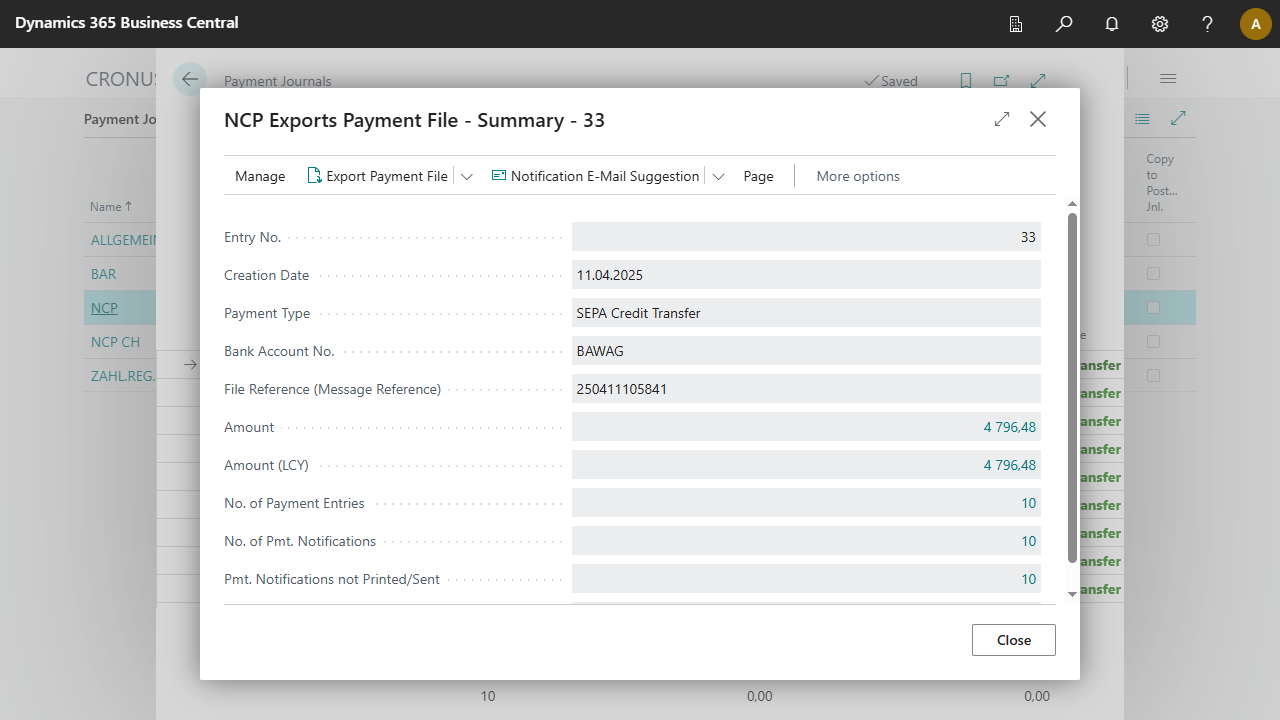Click the Amount (LCY) value 4 796,48
The width and height of the screenshot is (1280, 720).
click(x=1010, y=465)
